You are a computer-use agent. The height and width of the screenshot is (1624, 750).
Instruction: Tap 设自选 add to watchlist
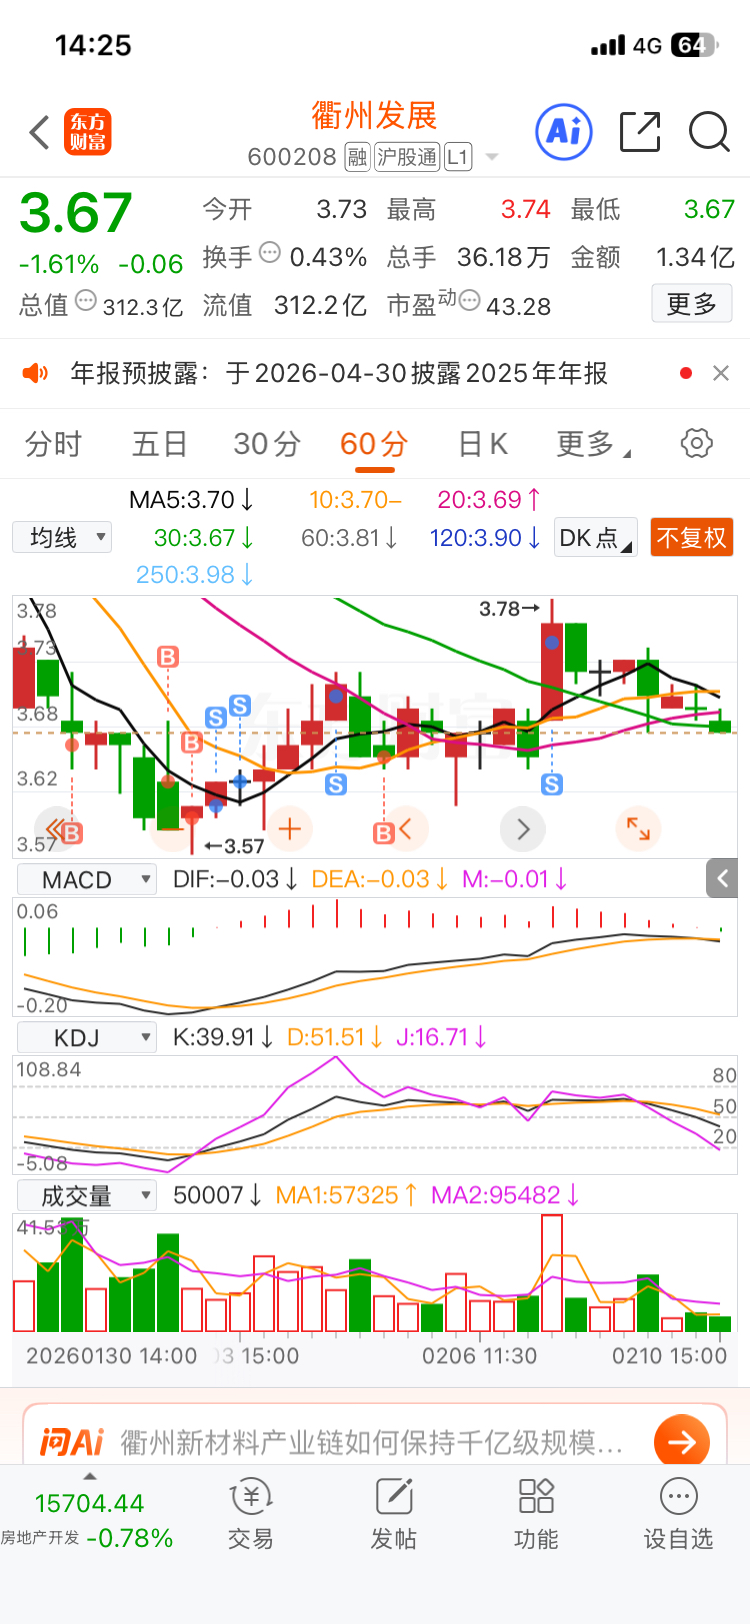point(679,1514)
